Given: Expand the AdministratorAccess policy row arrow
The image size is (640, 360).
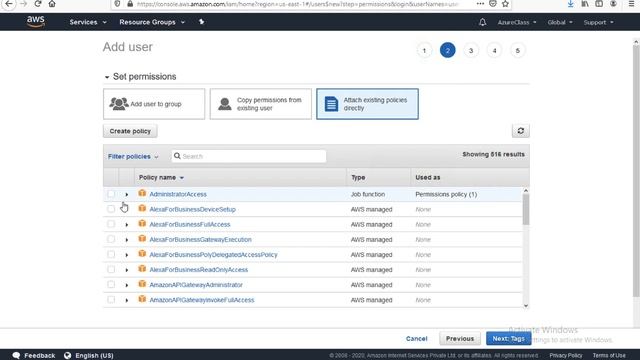Looking at the screenshot, I should [x=127, y=194].
